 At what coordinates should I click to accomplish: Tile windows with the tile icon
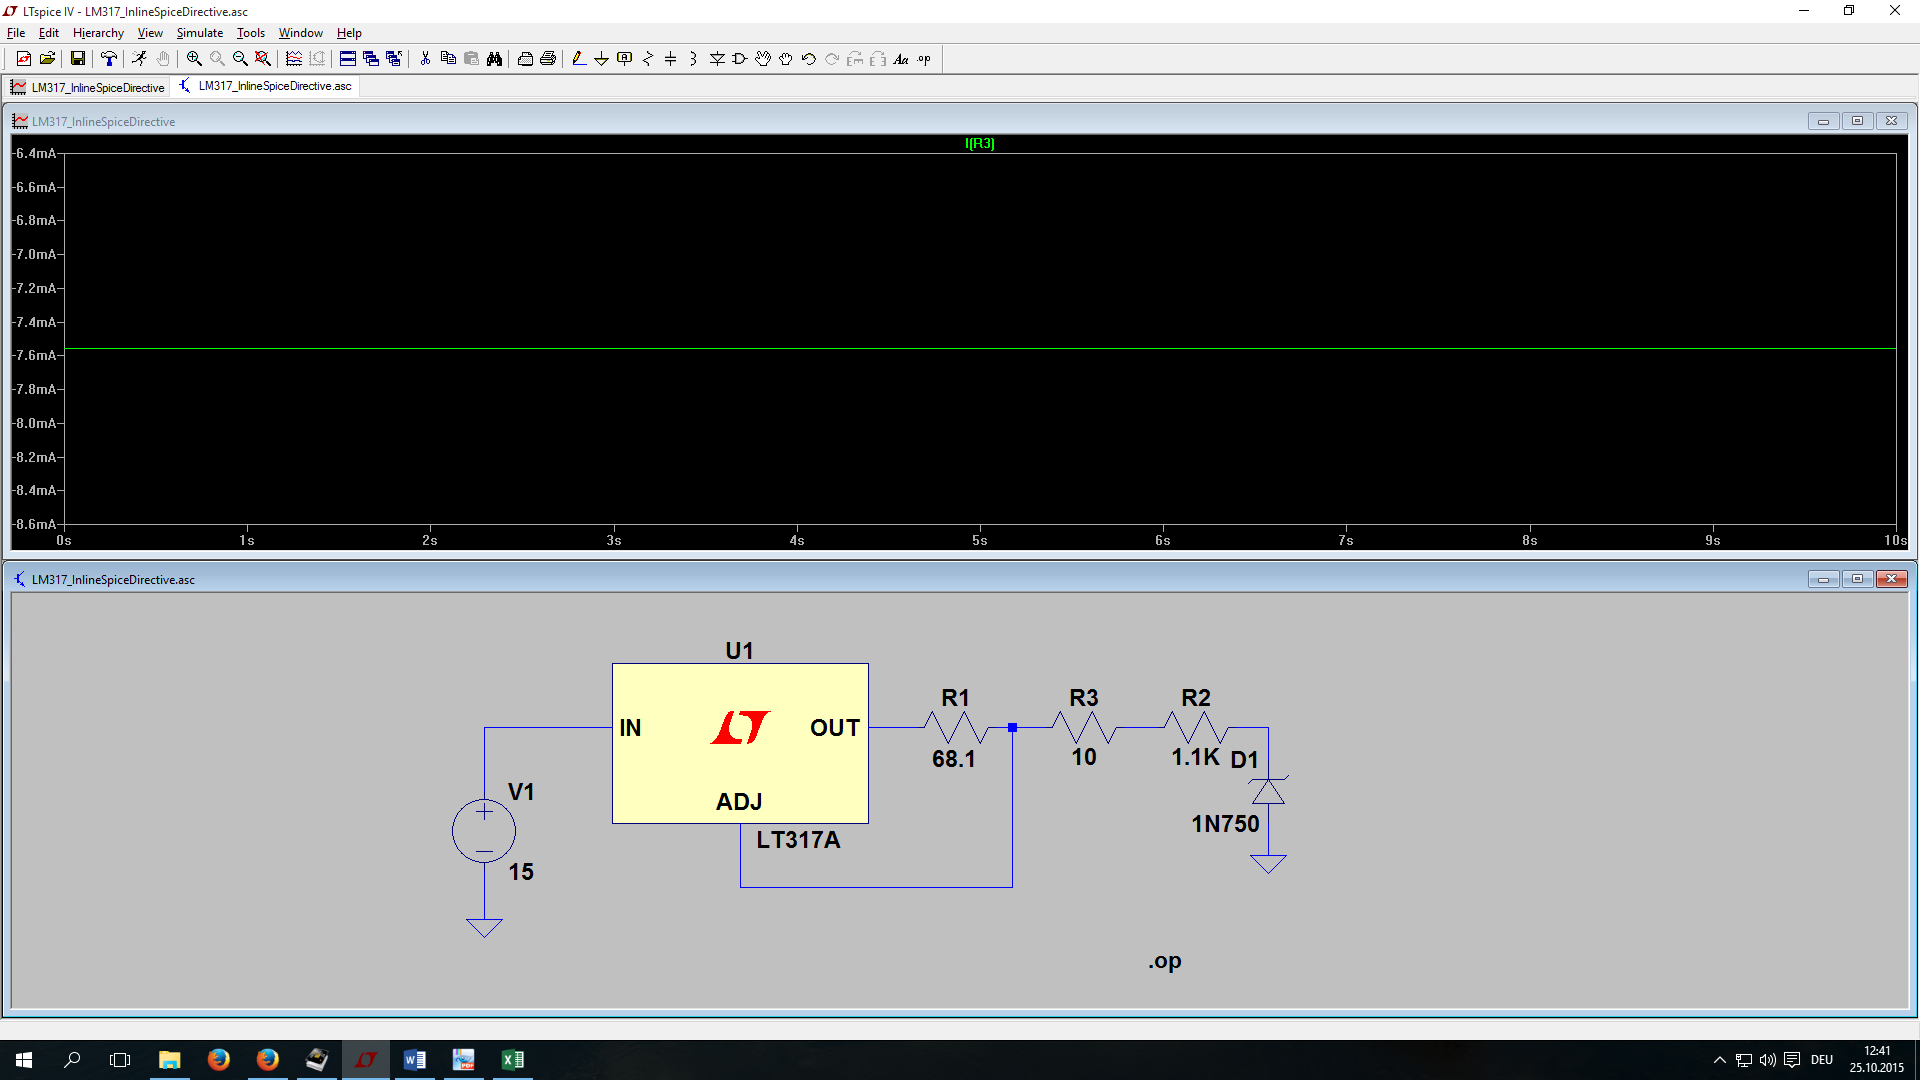click(x=348, y=59)
